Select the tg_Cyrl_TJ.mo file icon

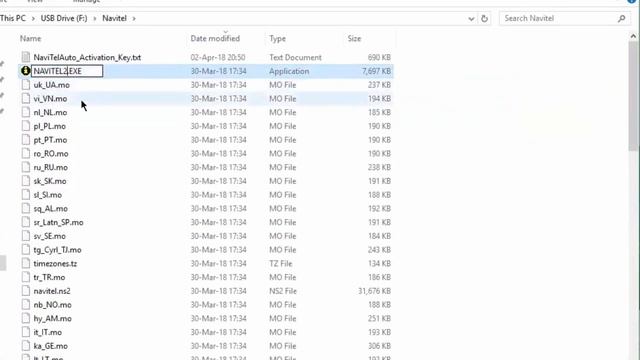coord(26,250)
